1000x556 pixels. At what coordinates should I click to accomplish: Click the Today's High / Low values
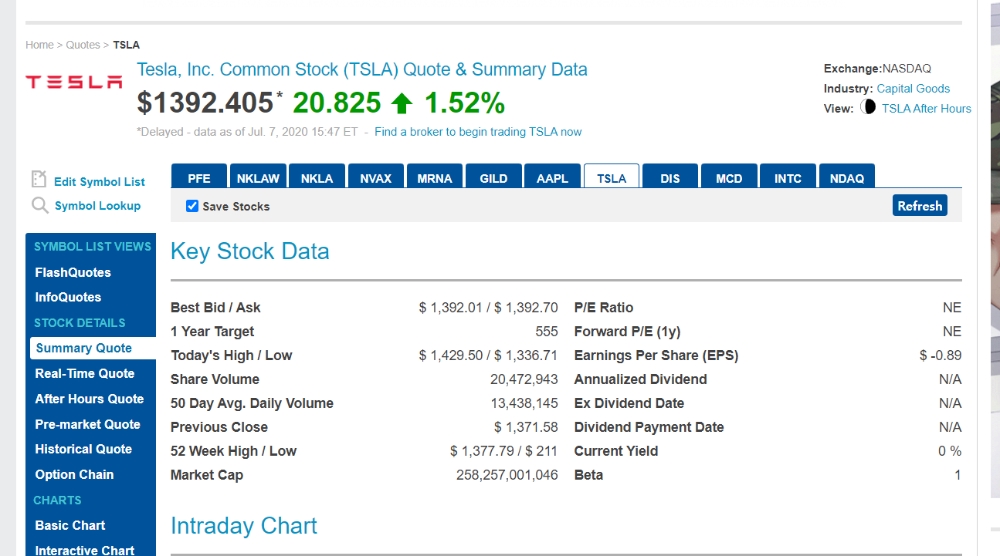[x=489, y=355]
